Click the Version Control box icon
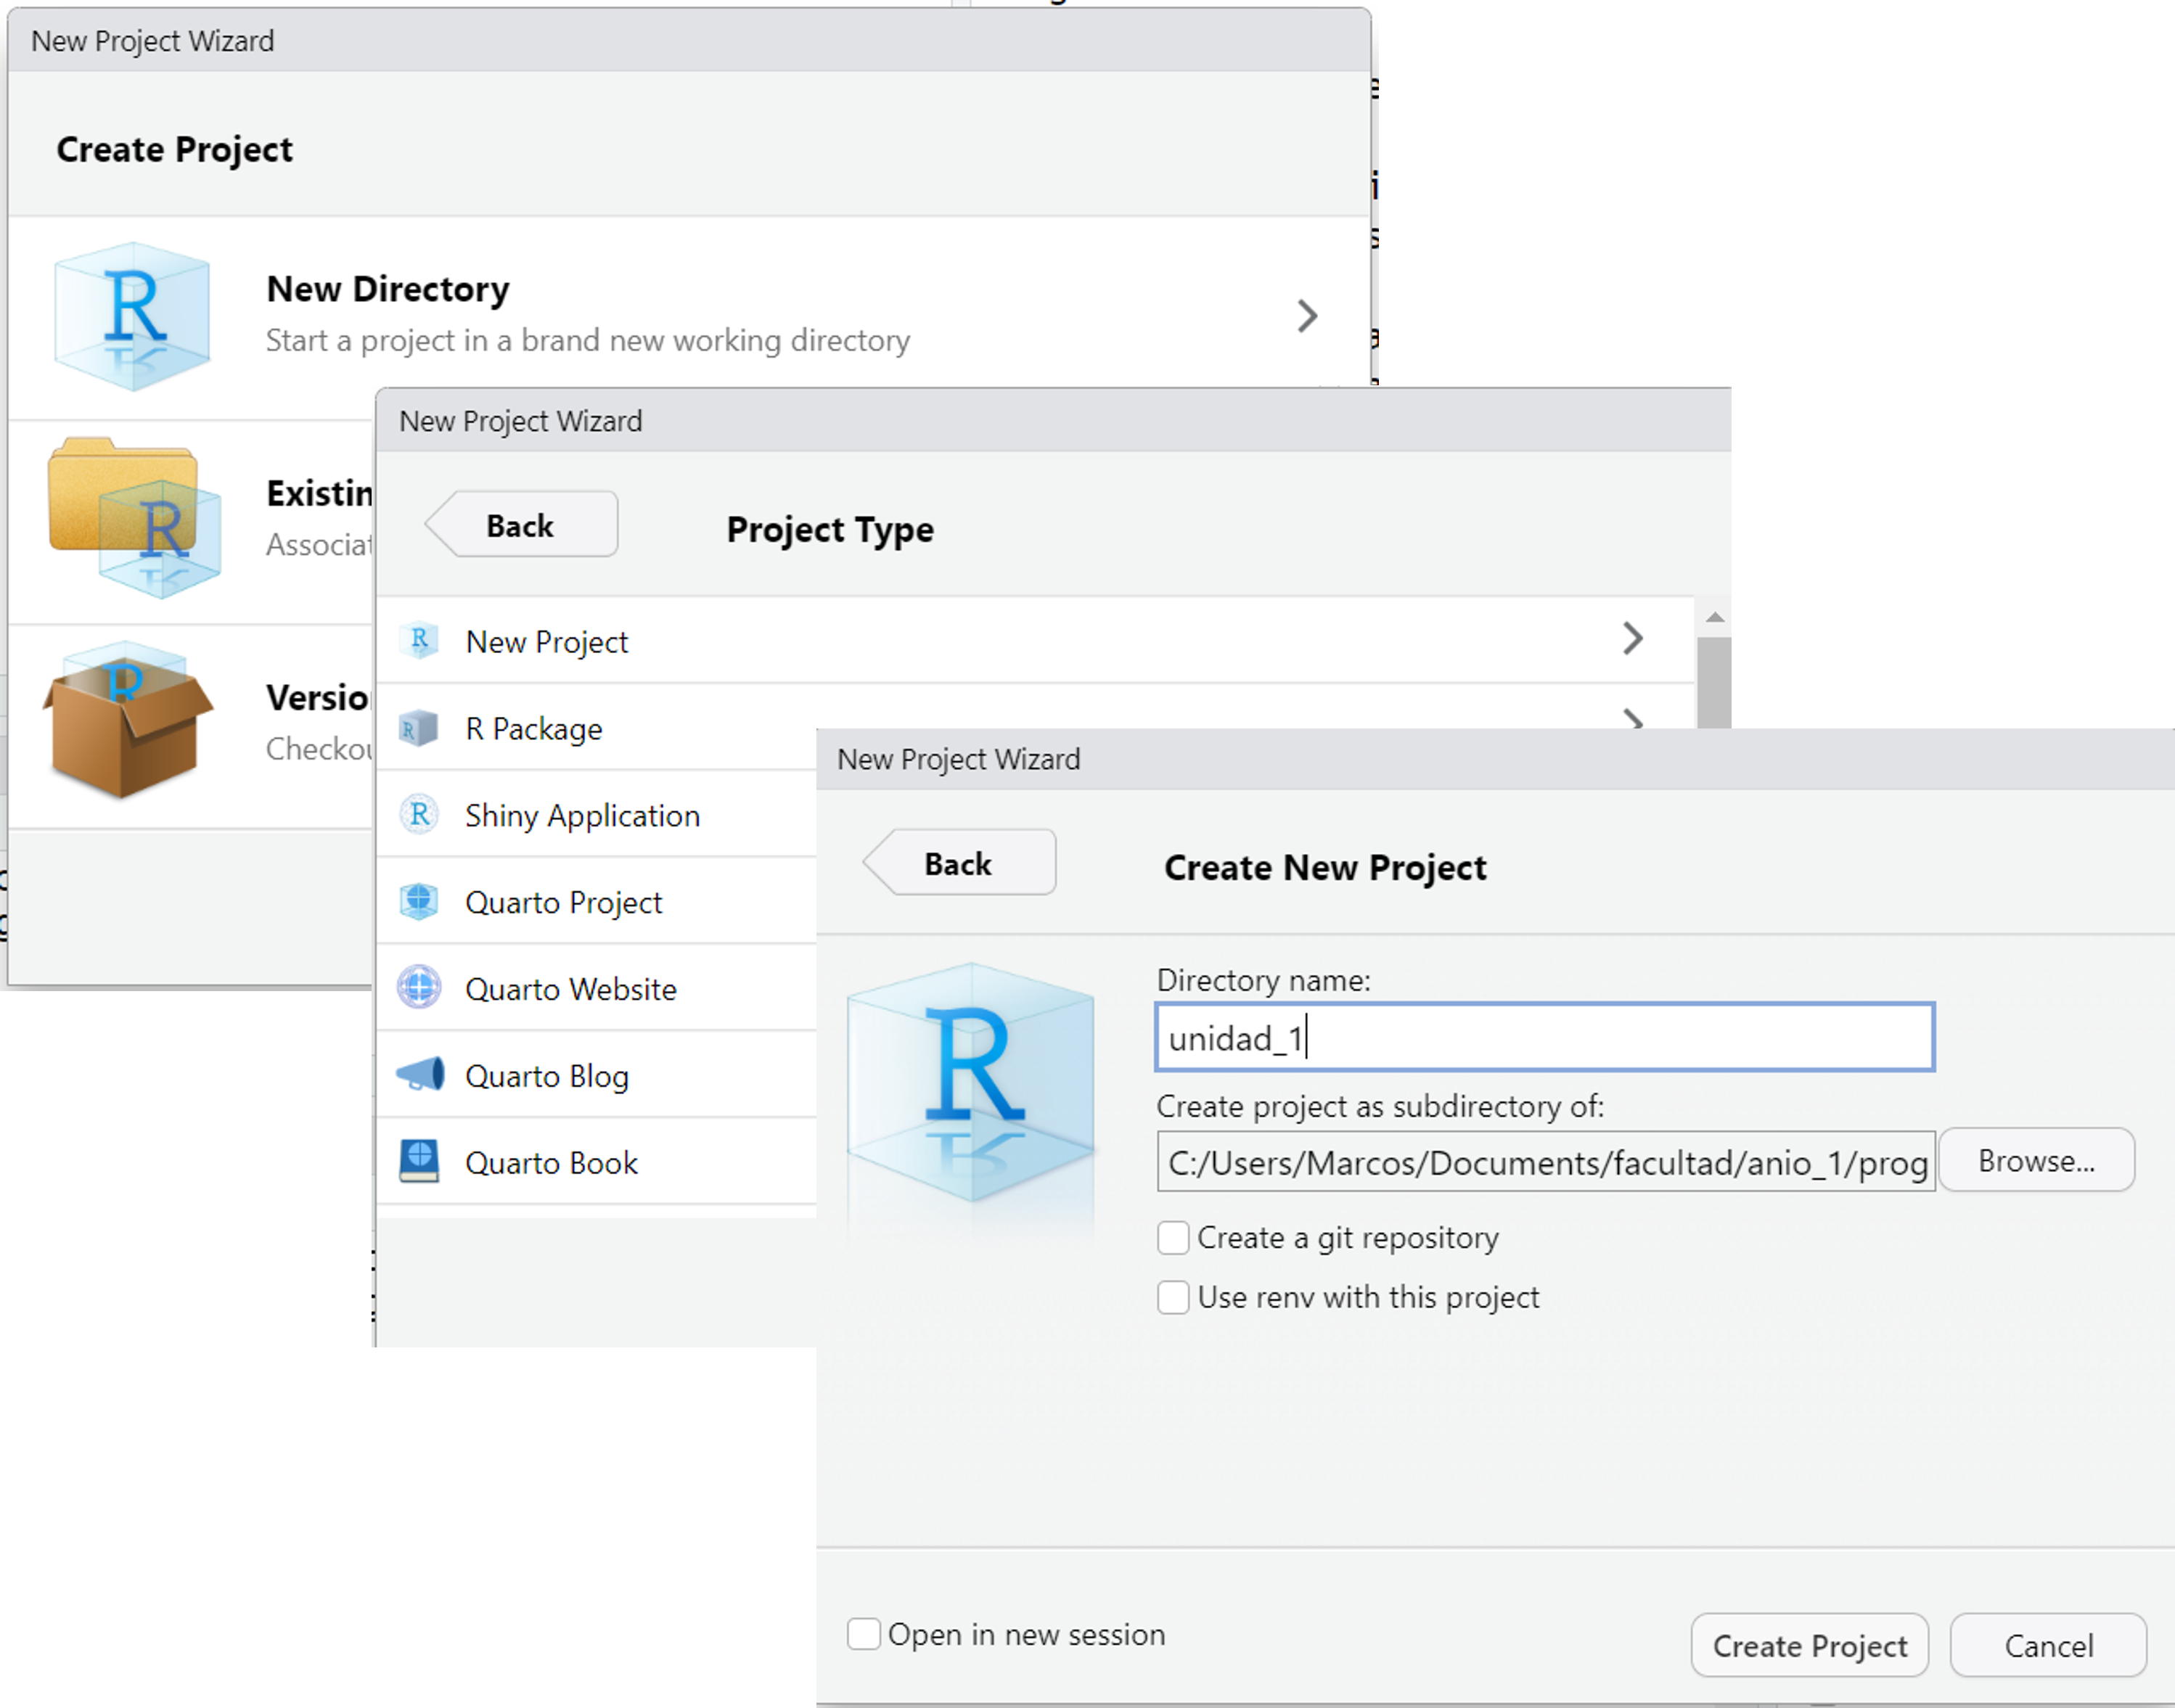2175x1708 pixels. 128,720
